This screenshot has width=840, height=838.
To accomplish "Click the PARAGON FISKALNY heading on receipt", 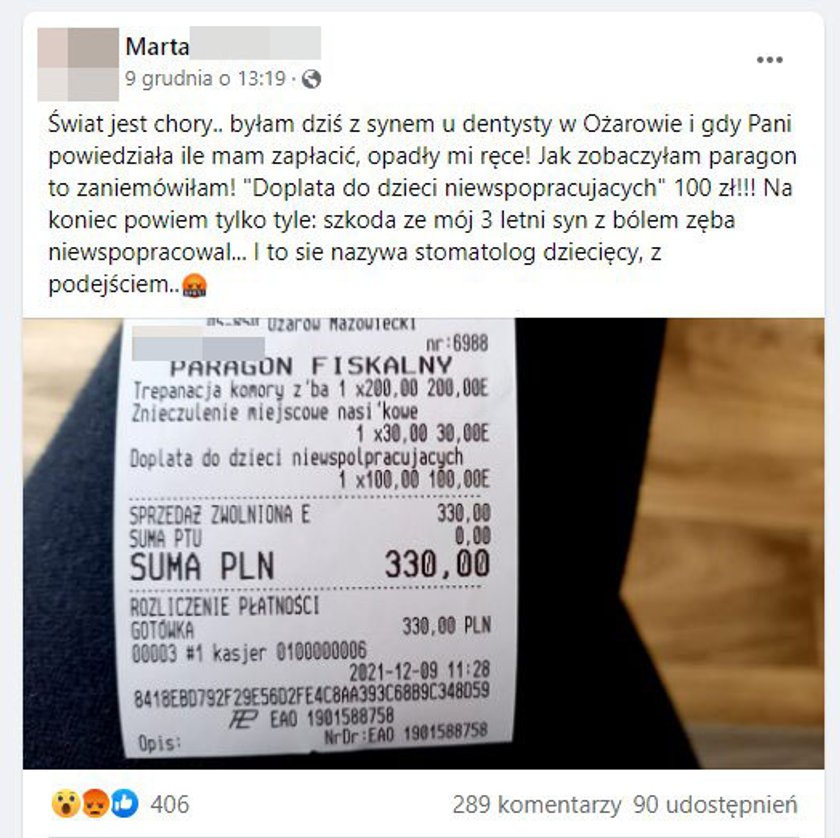I will pyautogui.click(x=311, y=366).
